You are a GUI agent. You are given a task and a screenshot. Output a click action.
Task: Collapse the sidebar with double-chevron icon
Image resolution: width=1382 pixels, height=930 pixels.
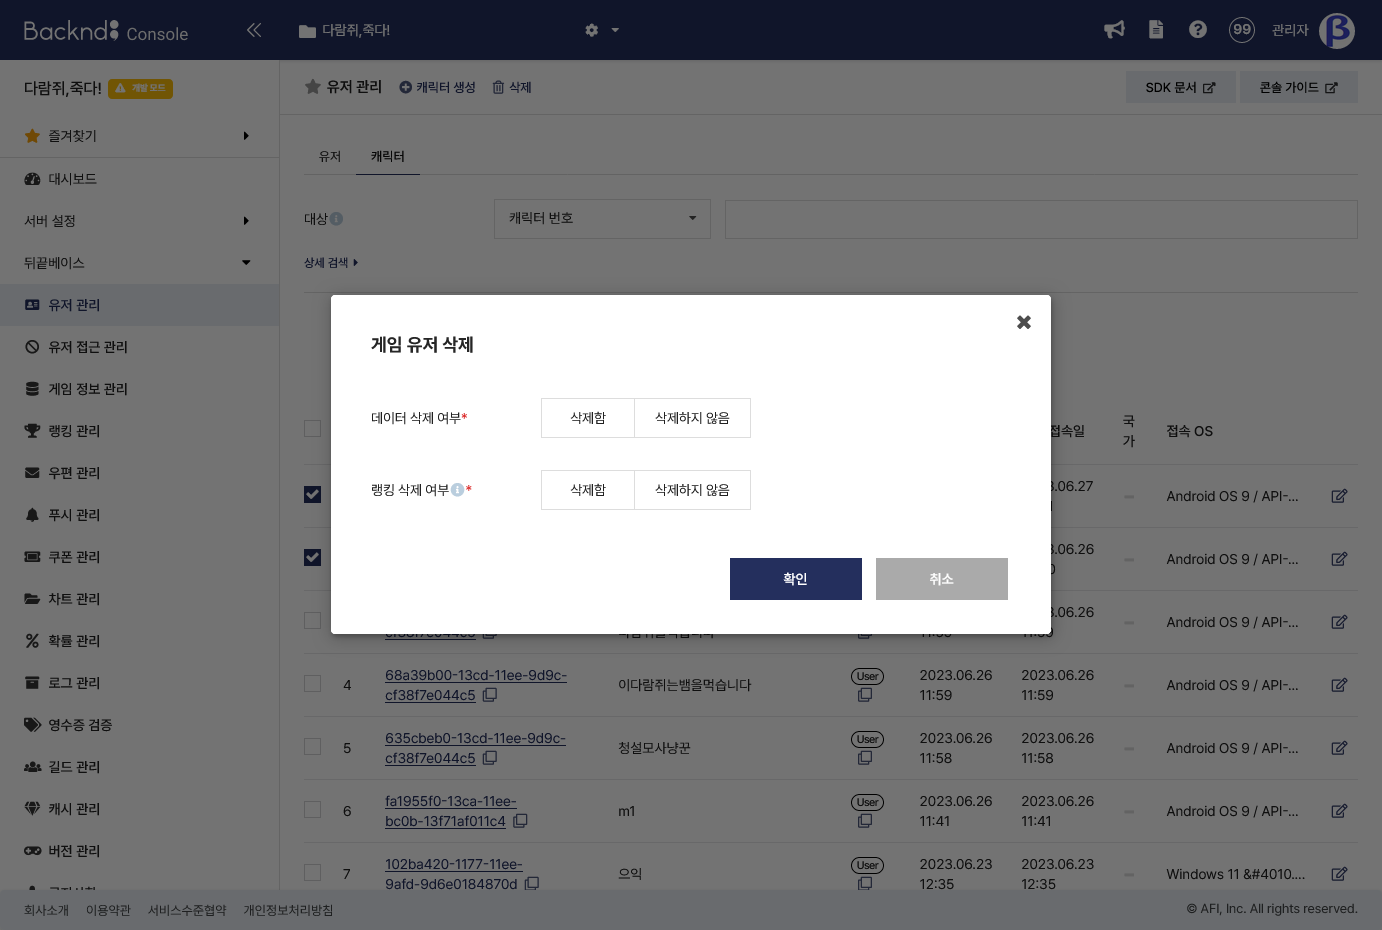click(254, 30)
